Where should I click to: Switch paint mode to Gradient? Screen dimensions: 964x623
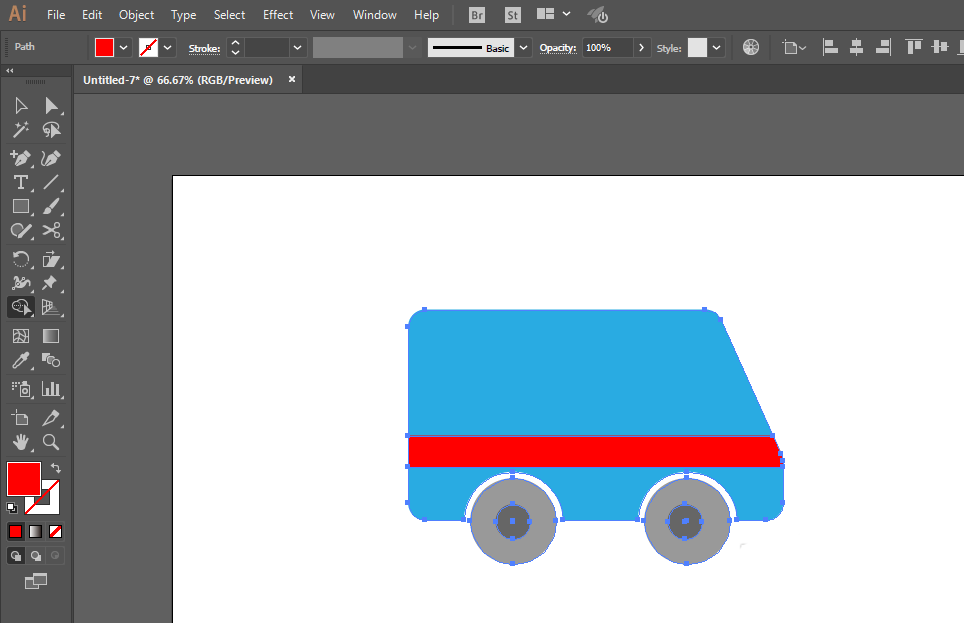coord(35,531)
